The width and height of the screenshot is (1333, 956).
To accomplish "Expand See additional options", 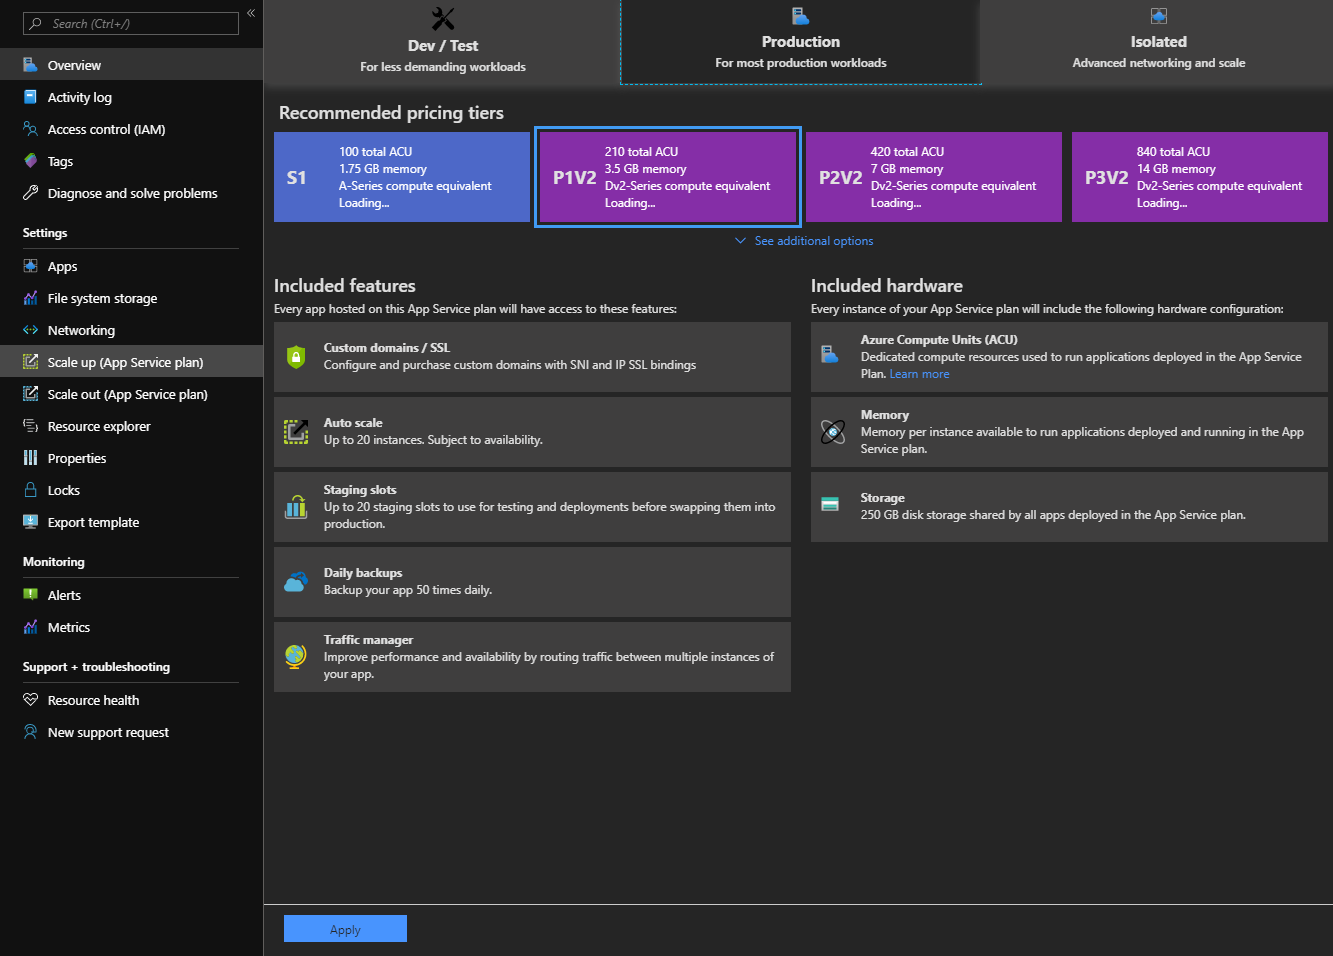I will (x=804, y=241).
